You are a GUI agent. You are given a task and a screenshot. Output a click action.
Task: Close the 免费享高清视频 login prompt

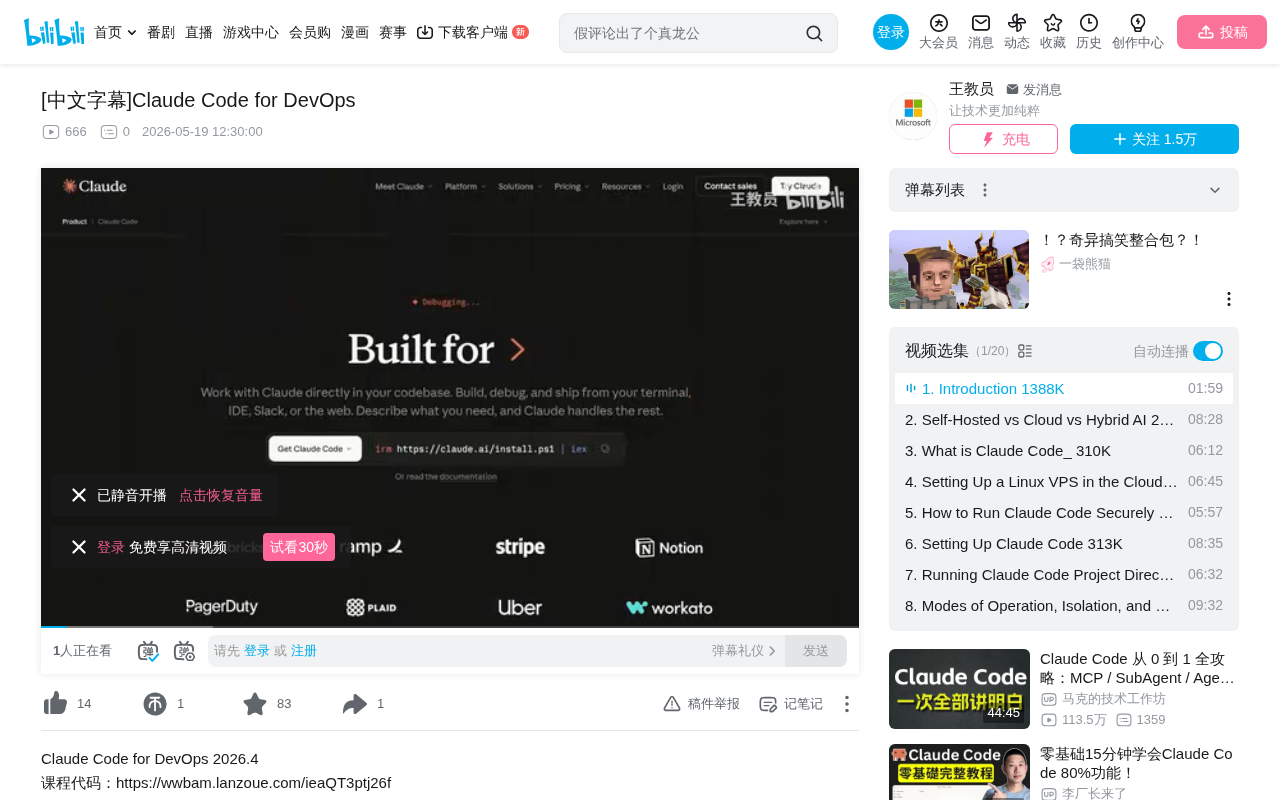[79, 547]
